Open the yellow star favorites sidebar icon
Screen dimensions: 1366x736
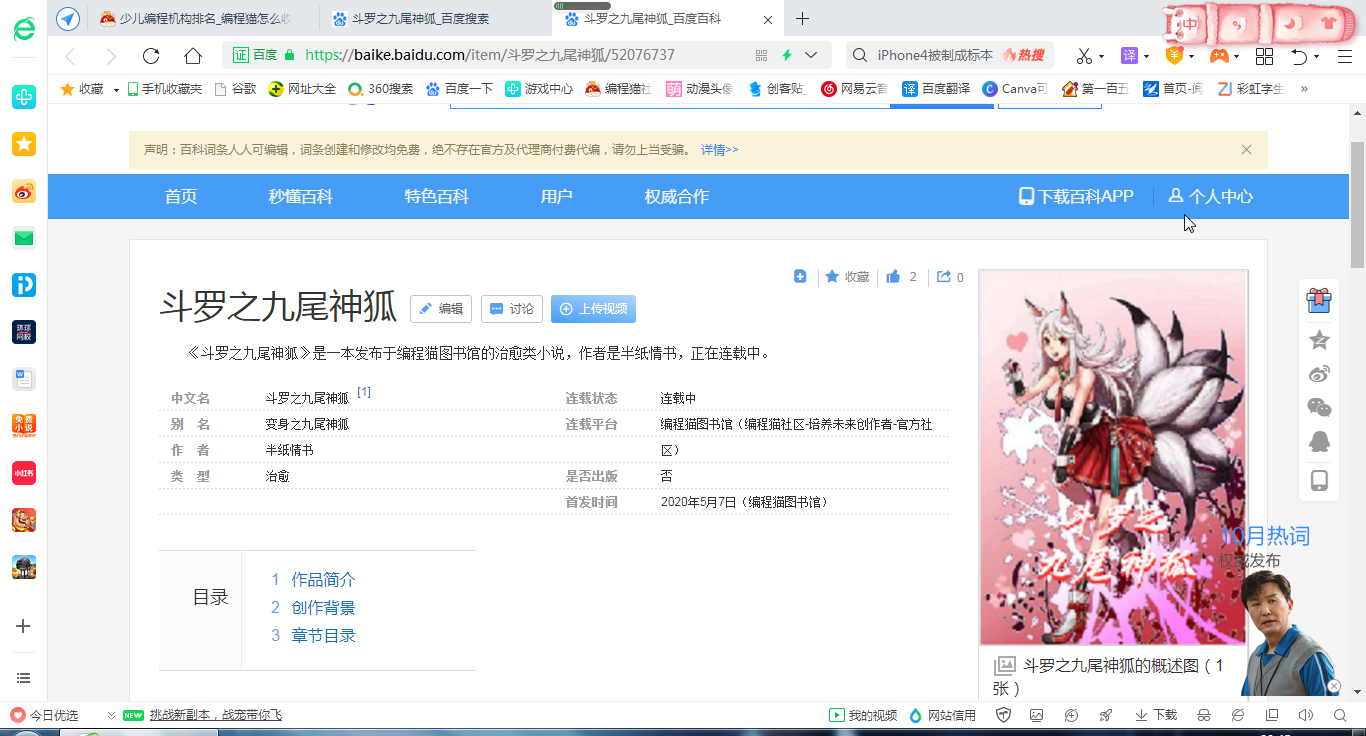tap(24, 144)
